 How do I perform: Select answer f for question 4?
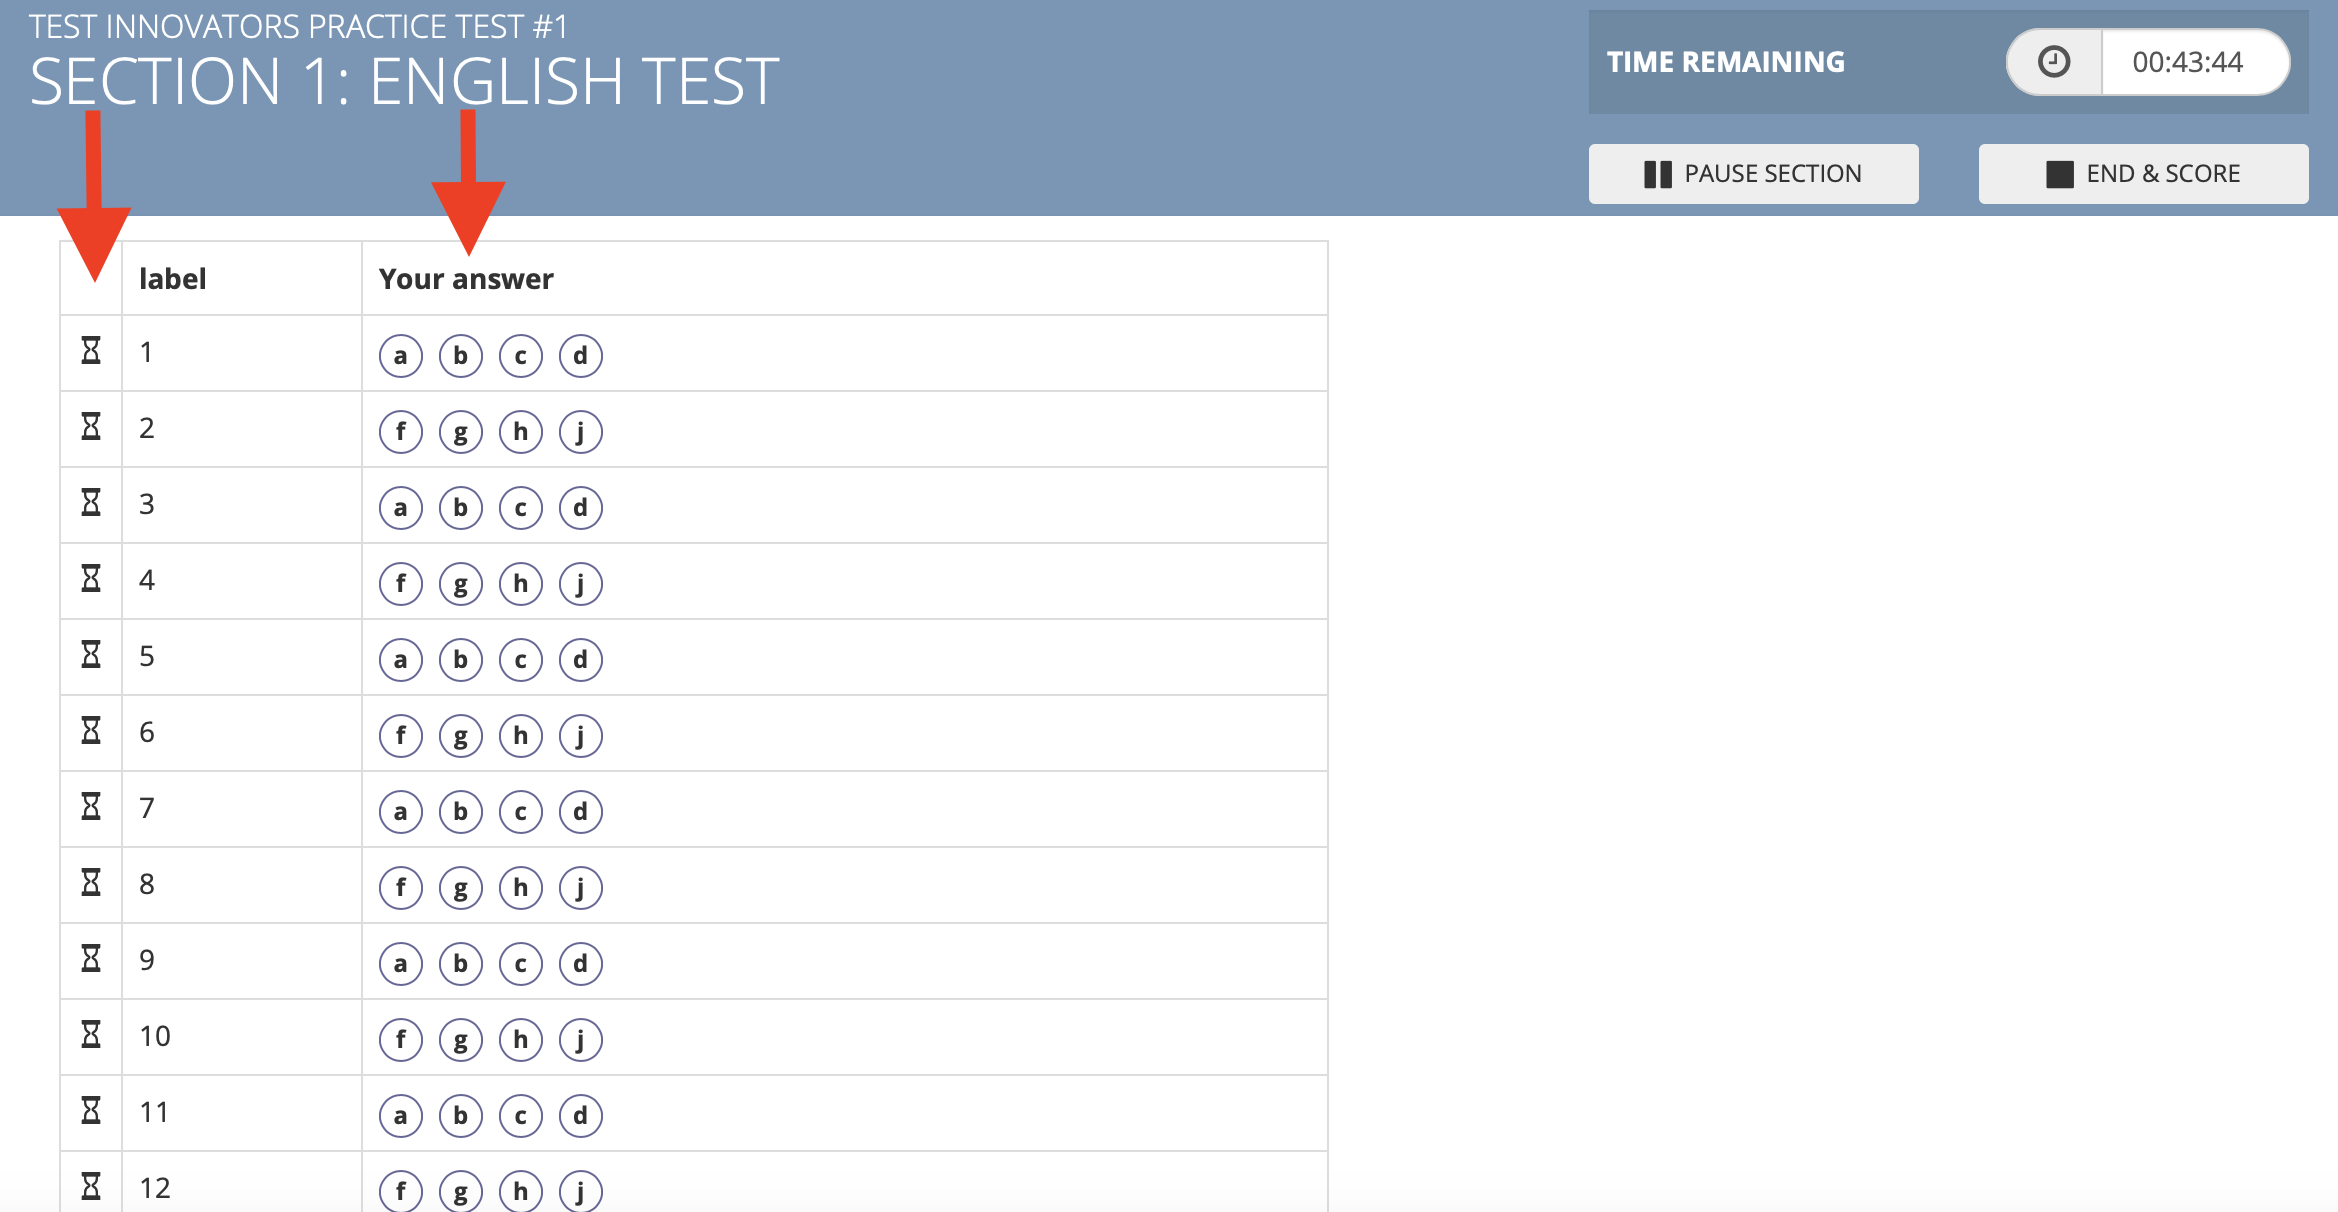click(401, 584)
